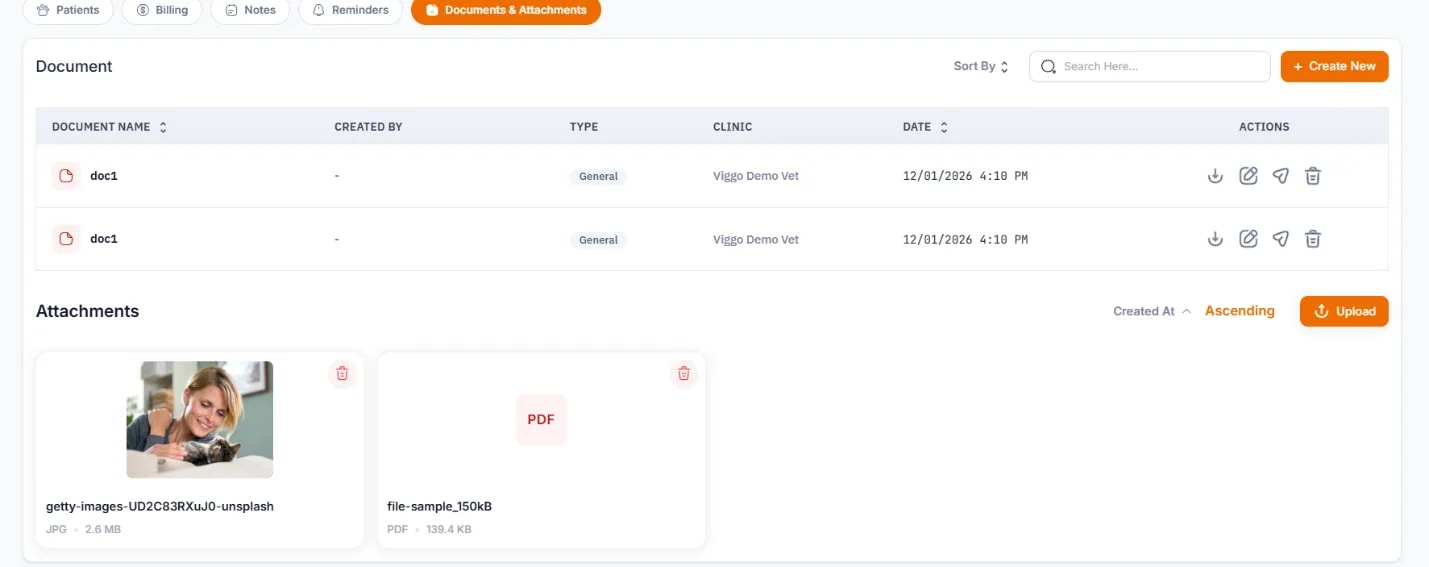Go to the Notes tab
Image resolution: width=1429 pixels, height=567 pixels.
tap(250, 10)
